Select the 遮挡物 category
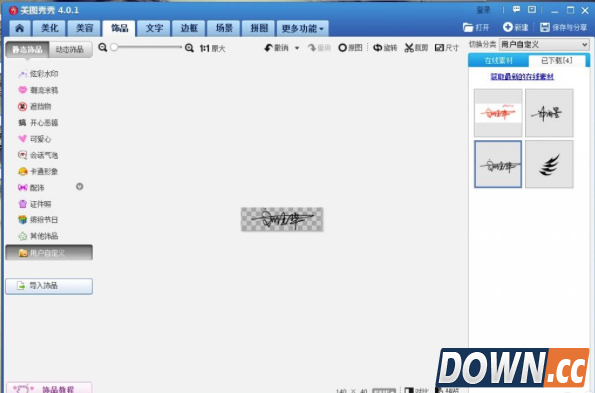The width and height of the screenshot is (595, 393). click(x=35, y=107)
